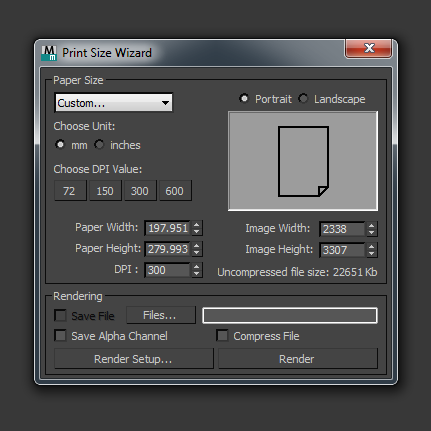Decrease Image Height with down spinner arrow

pos(371,254)
